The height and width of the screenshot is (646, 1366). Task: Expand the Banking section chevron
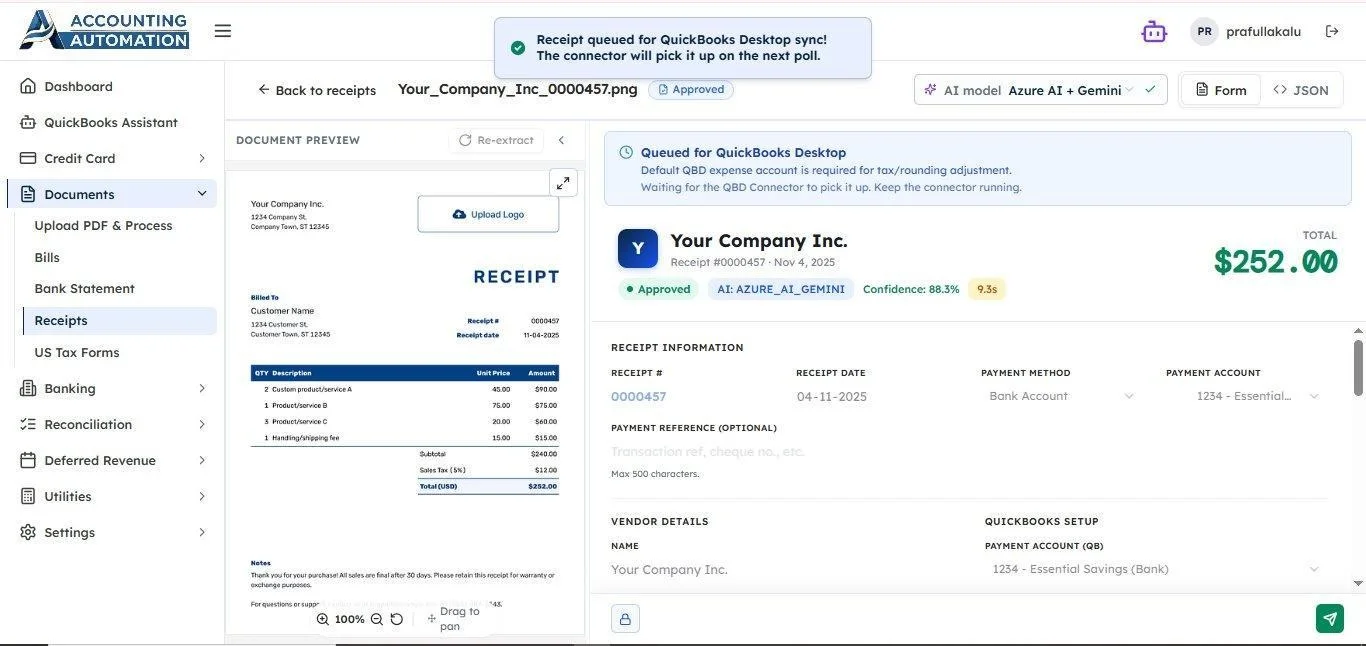pyautogui.click(x=201, y=388)
